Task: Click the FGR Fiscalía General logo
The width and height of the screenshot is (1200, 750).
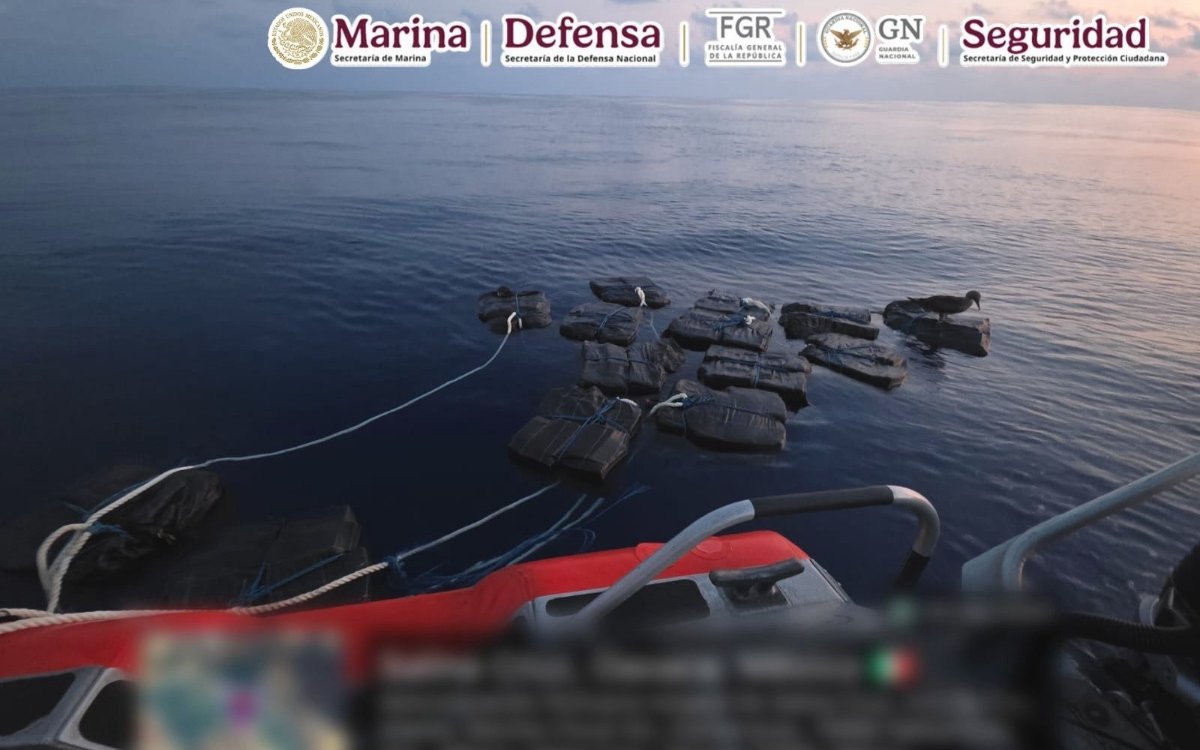Action: pyautogui.click(x=745, y=37)
